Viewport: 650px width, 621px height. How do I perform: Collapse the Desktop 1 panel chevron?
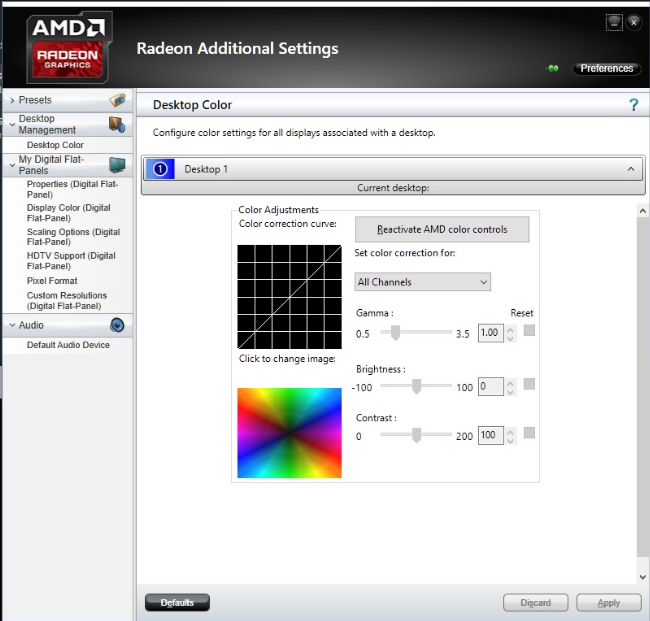(631, 169)
